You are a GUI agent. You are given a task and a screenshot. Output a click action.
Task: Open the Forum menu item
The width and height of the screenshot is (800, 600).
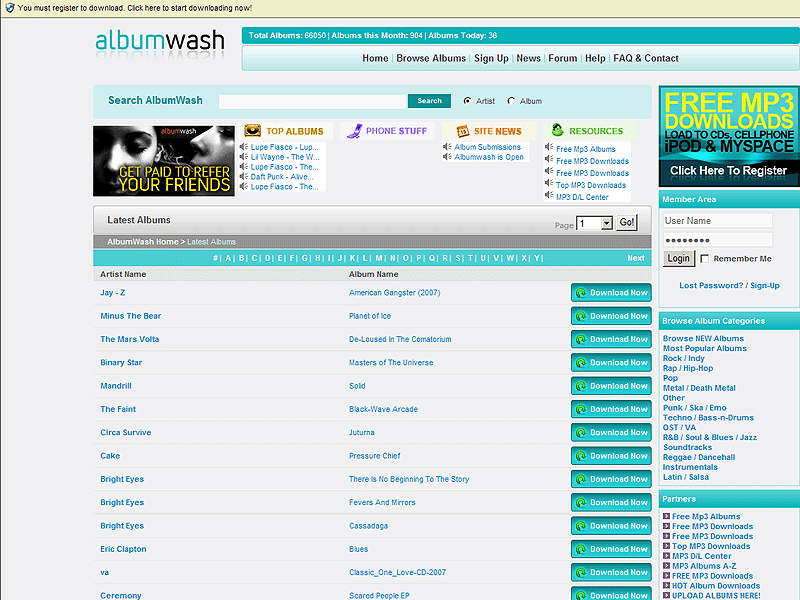tap(562, 58)
